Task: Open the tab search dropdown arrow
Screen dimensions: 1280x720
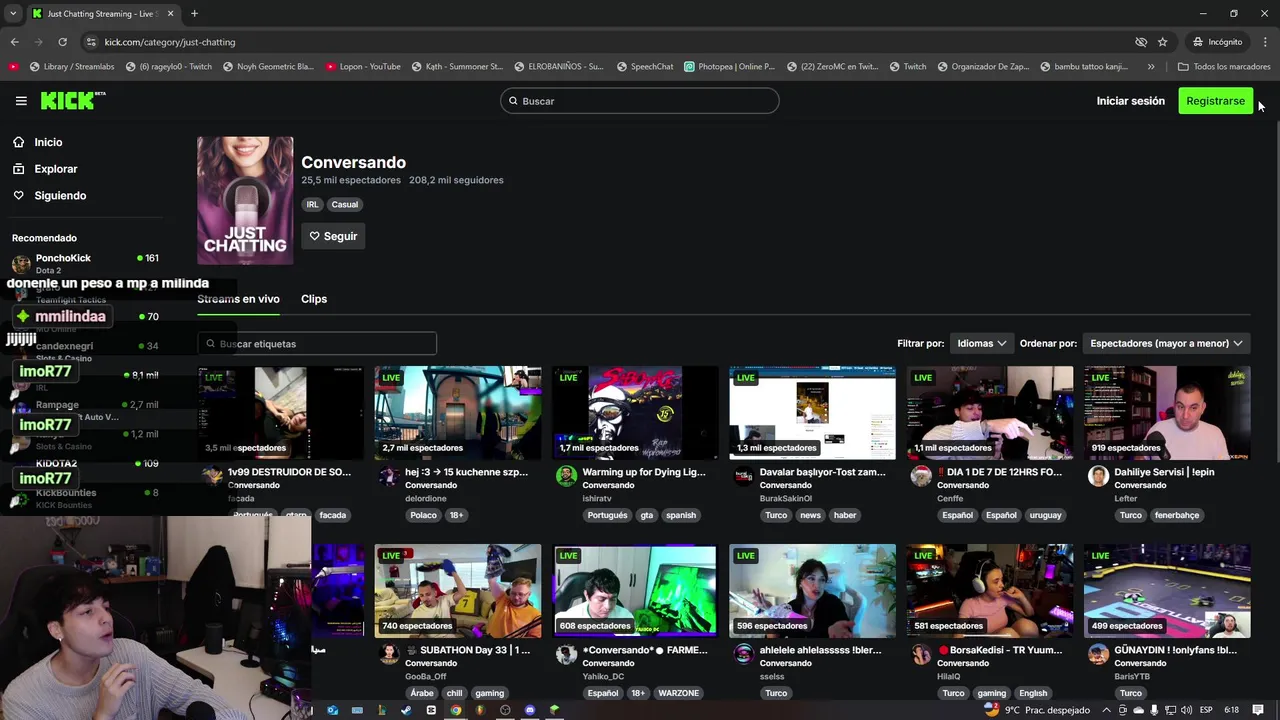Action: click(x=13, y=14)
